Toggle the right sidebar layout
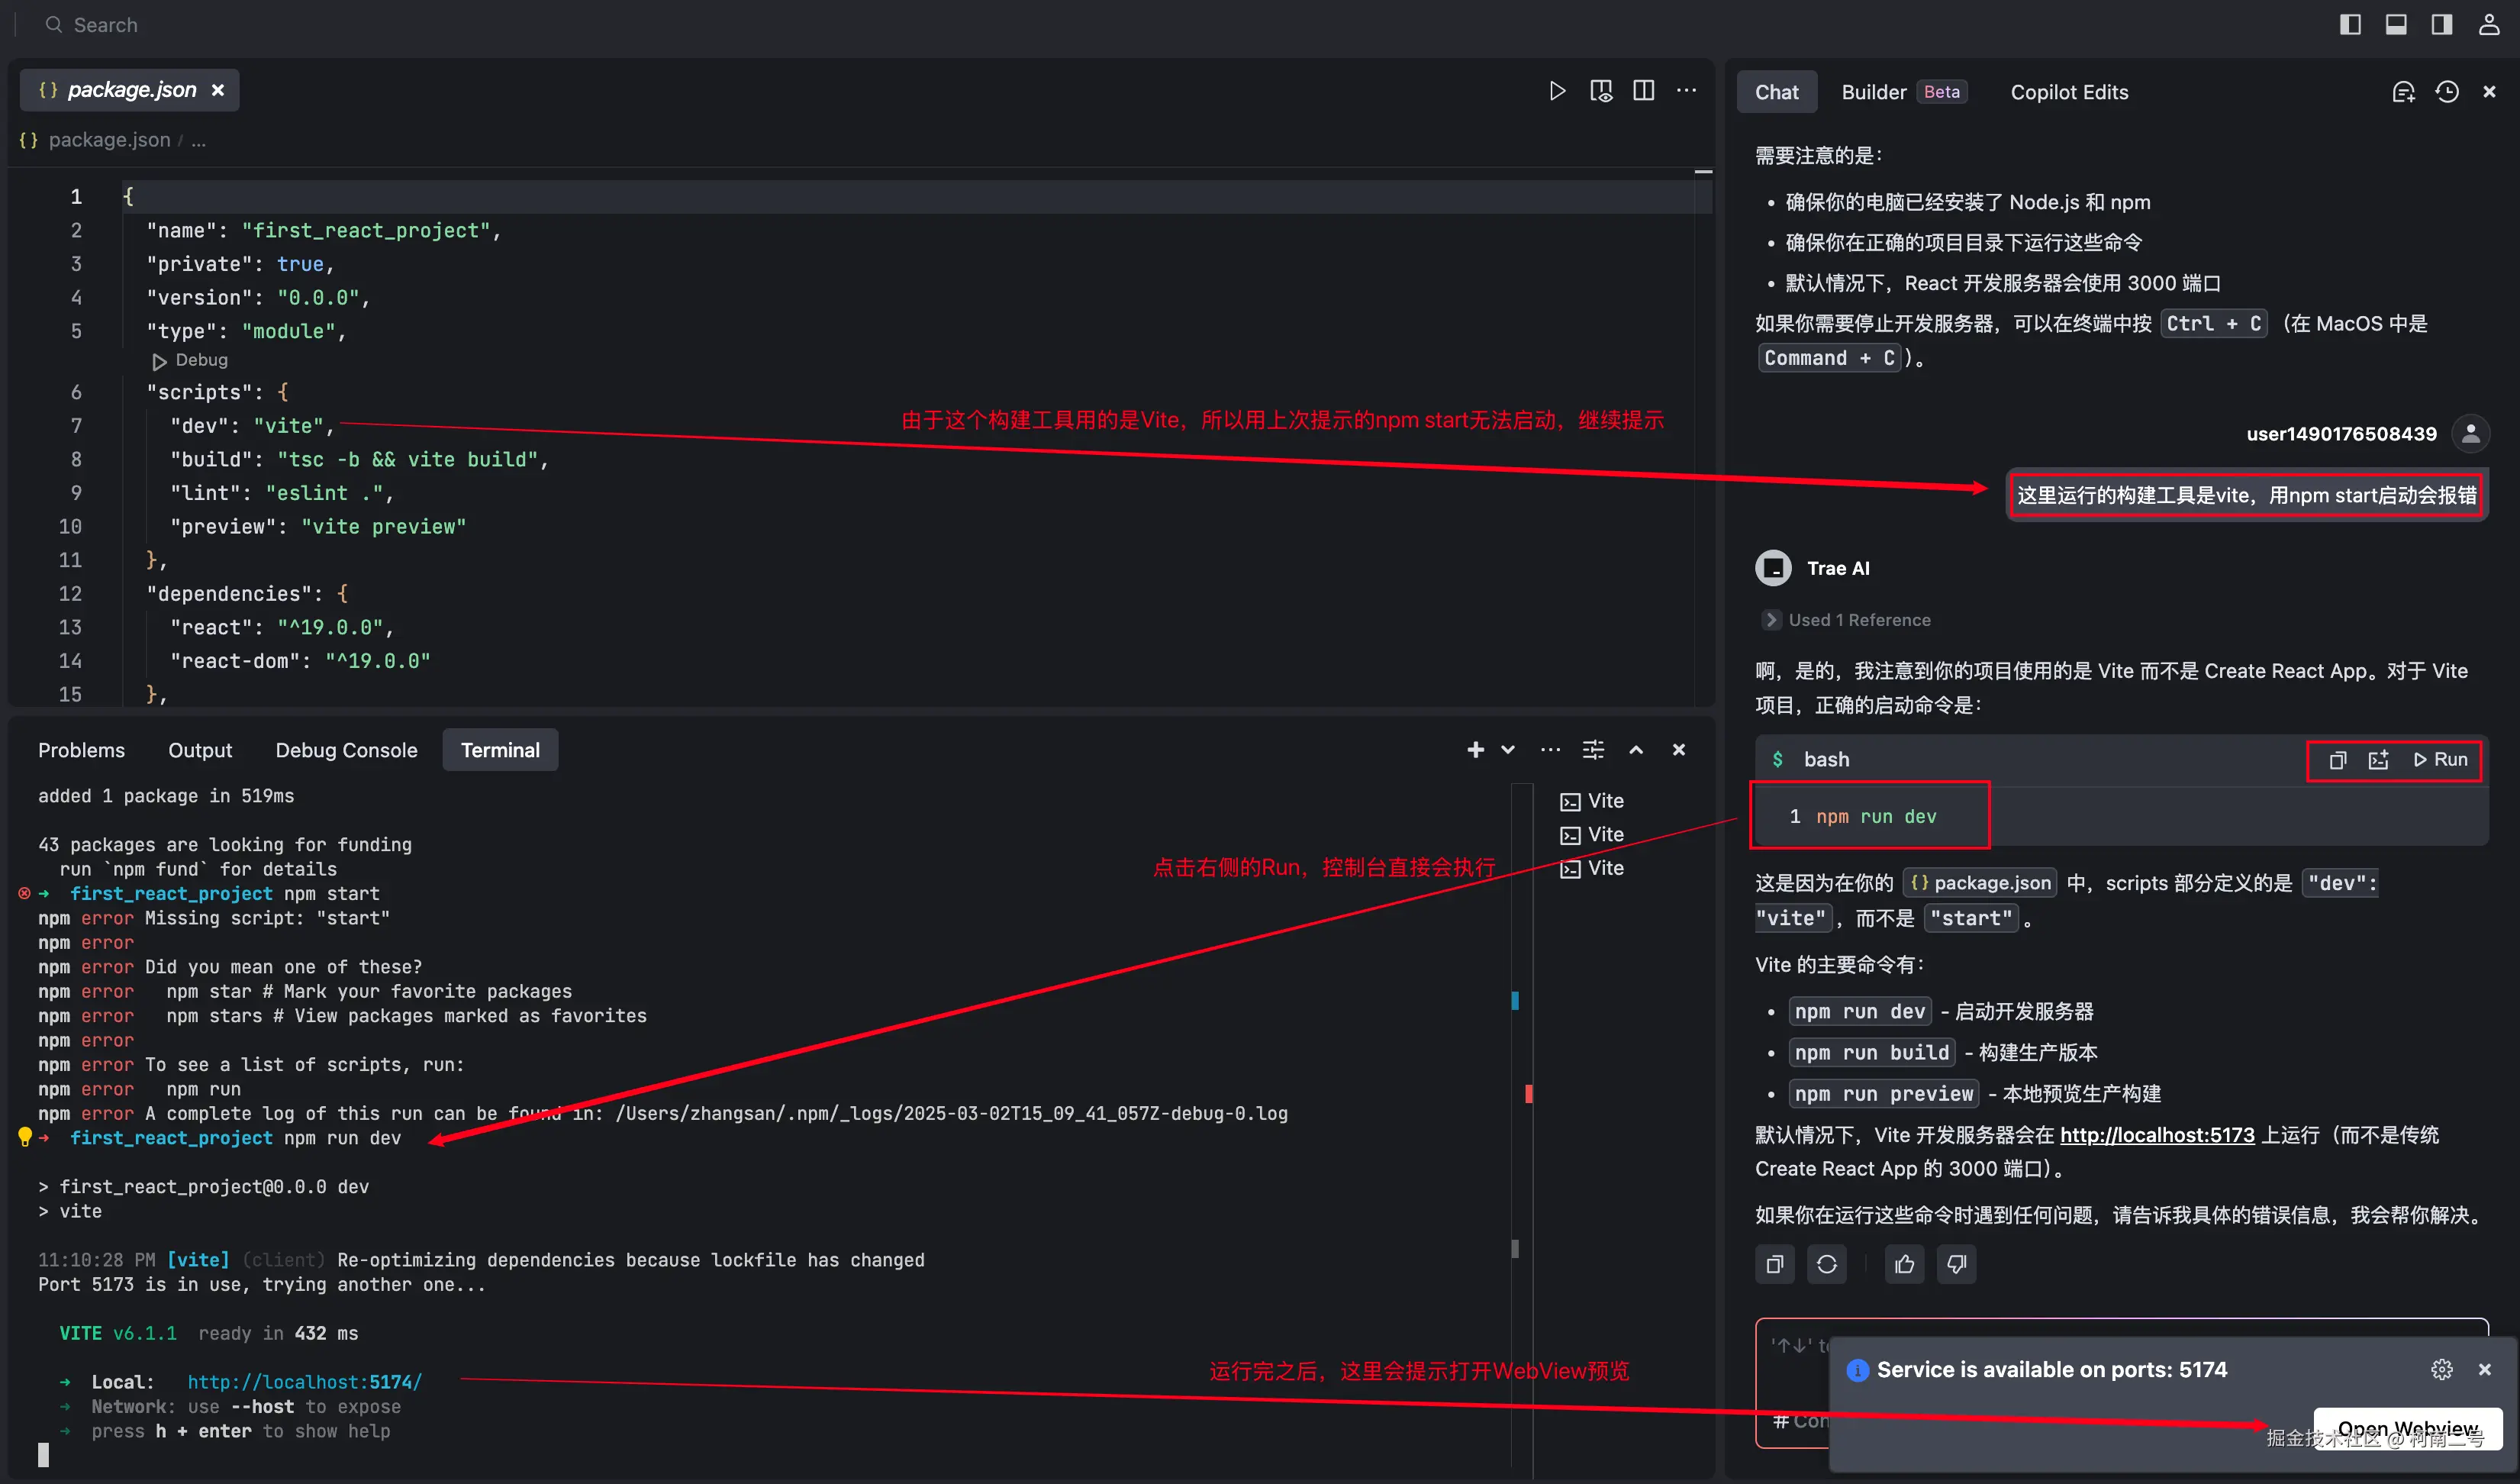 pyautogui.click(x=2441, y=25)
